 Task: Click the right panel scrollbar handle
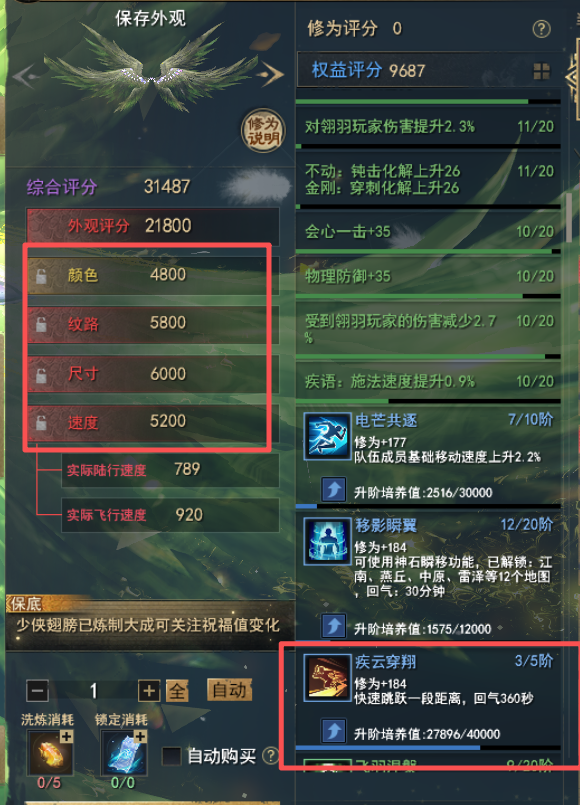tap(569, 217)
